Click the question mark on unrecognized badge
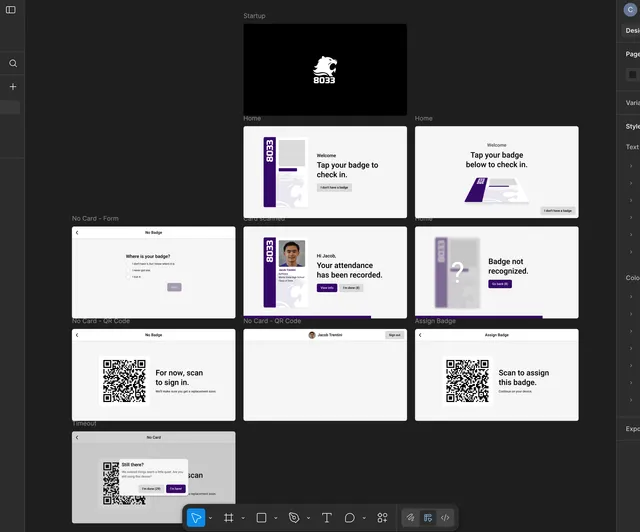Viewport: 640px width, 532px height. point(458,272)
